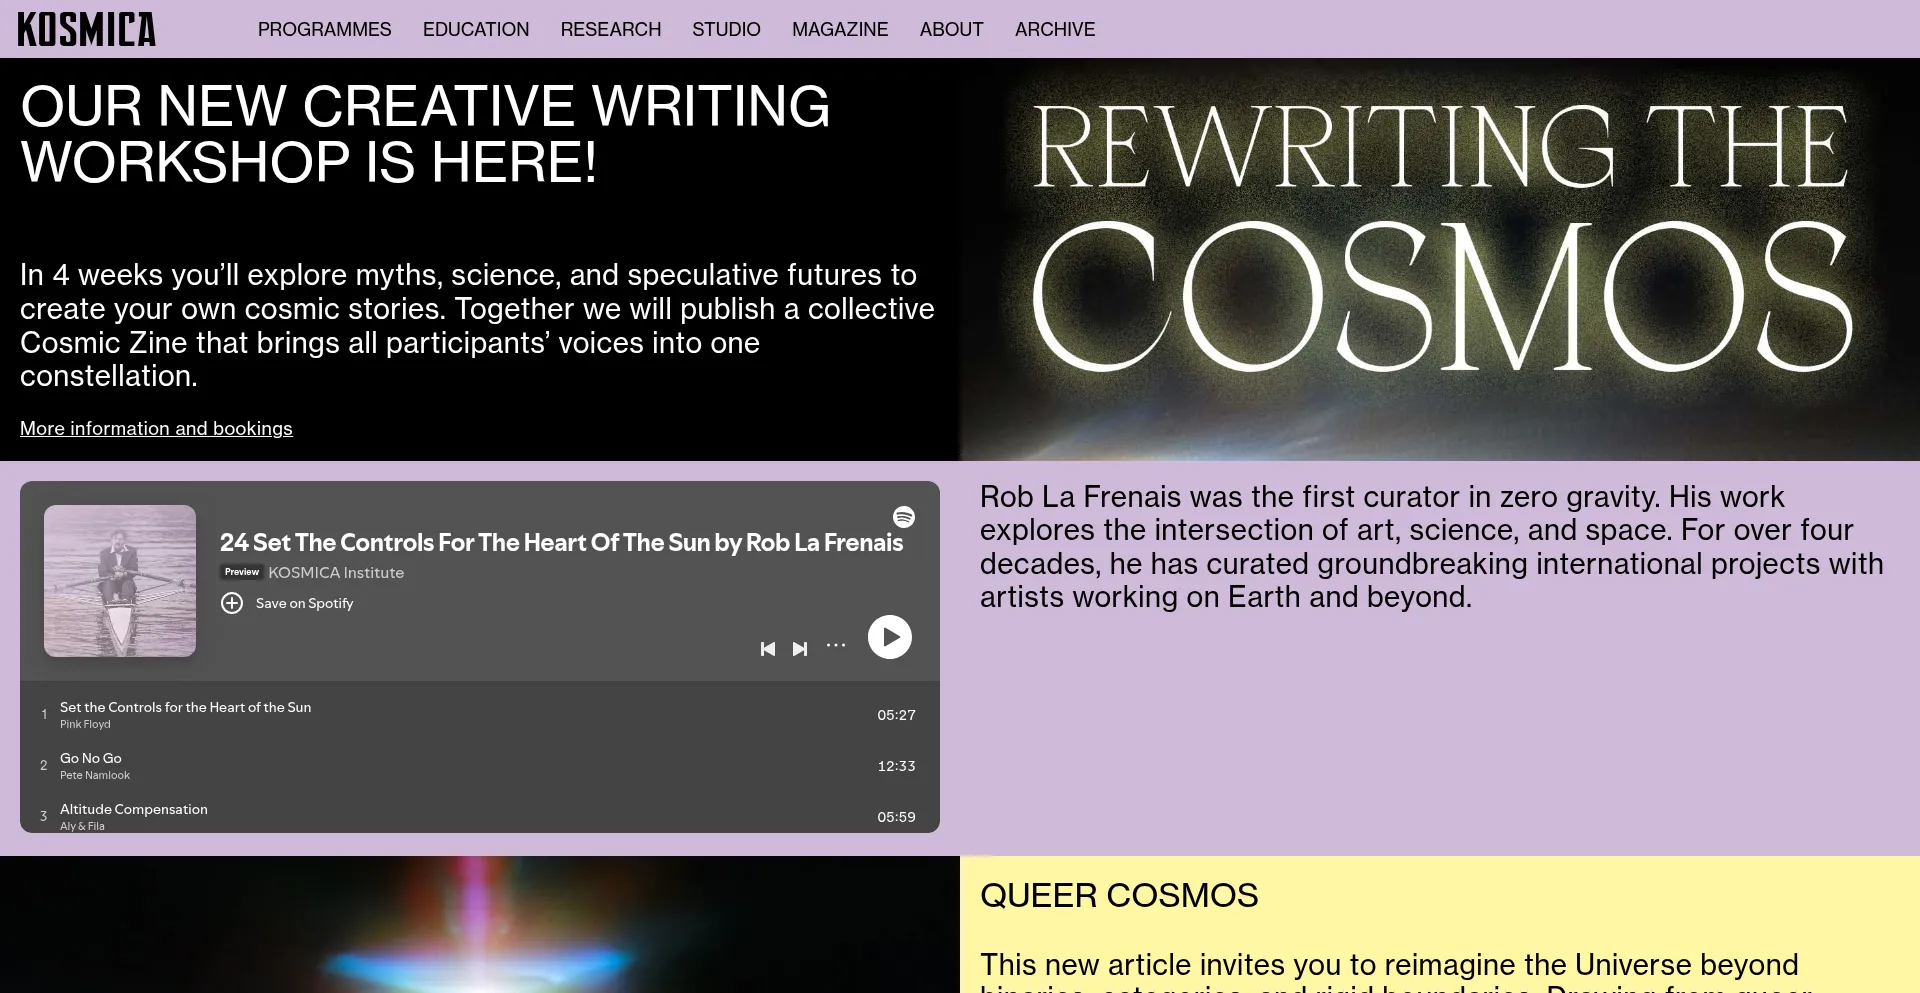
Task: Open the ARCHIVE section
Action: tap(1055, 29)
